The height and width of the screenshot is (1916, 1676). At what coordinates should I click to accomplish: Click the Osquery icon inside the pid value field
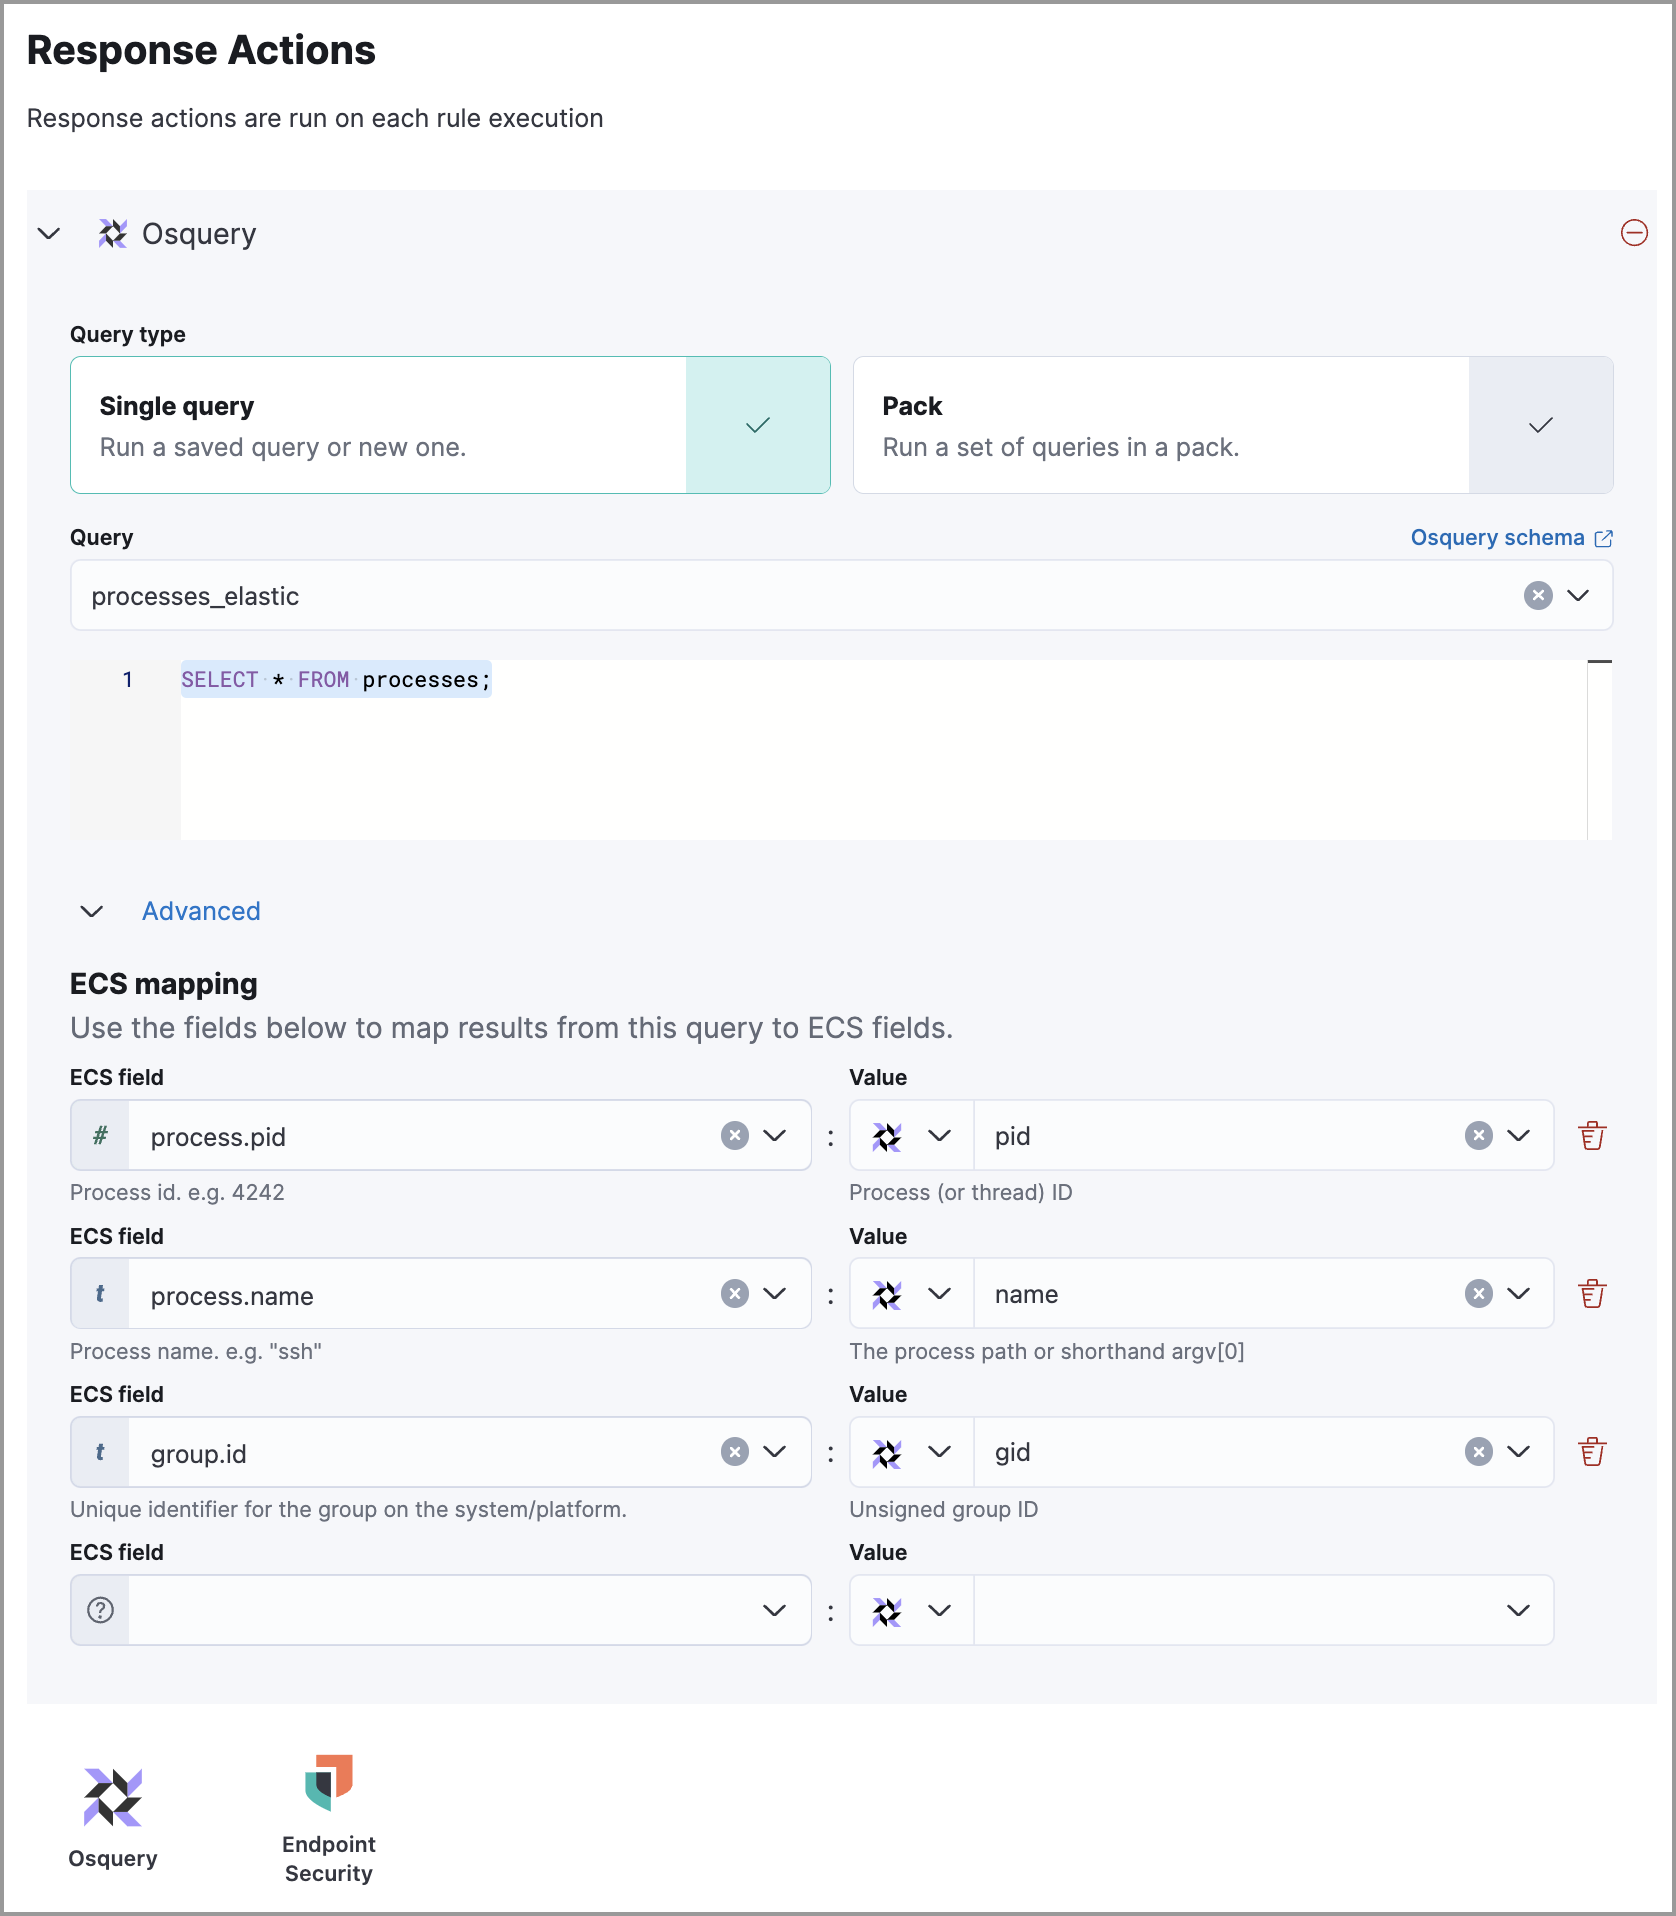[886, 1135]
